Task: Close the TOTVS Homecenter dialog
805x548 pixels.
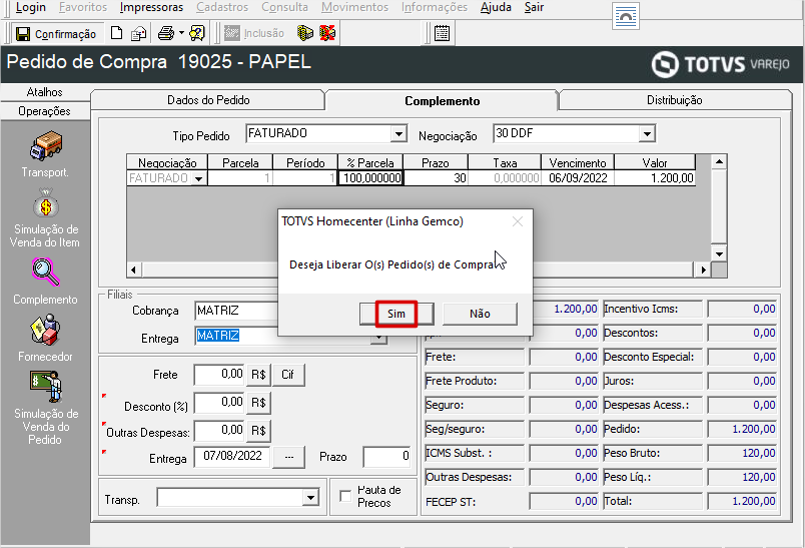Action: pos(518,221)
